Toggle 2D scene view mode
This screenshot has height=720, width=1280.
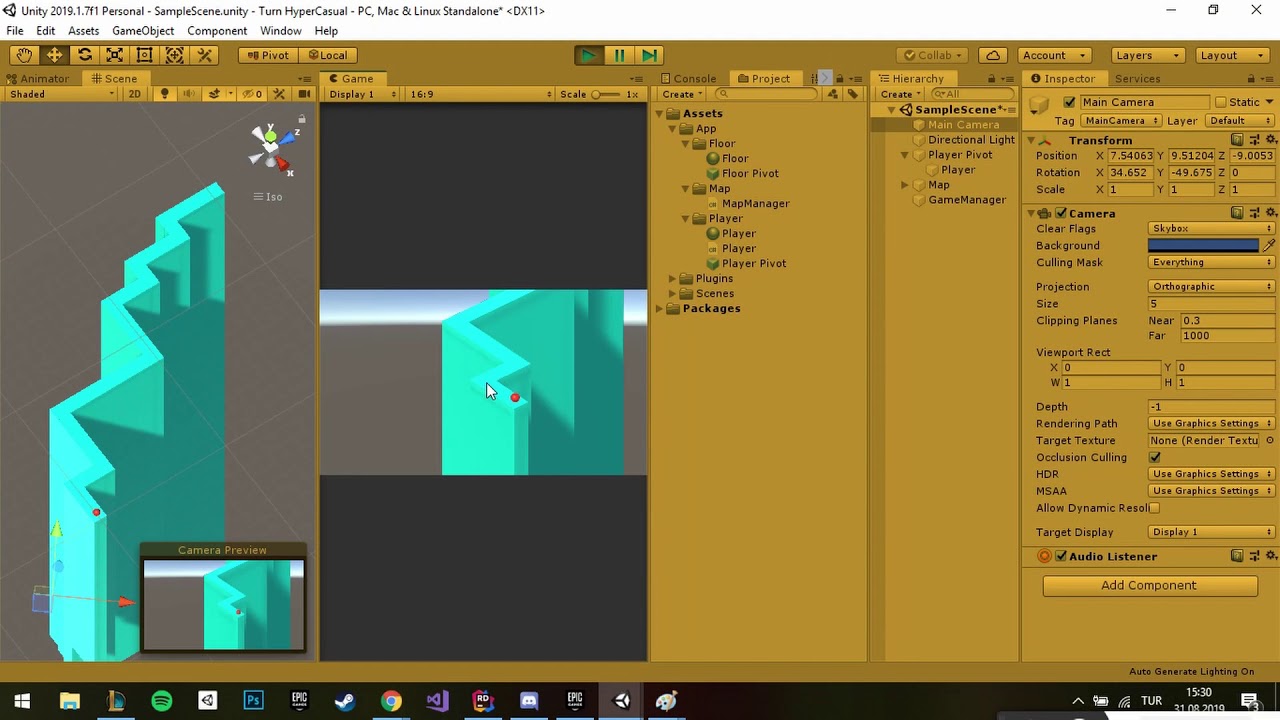(x=134, y=94)
